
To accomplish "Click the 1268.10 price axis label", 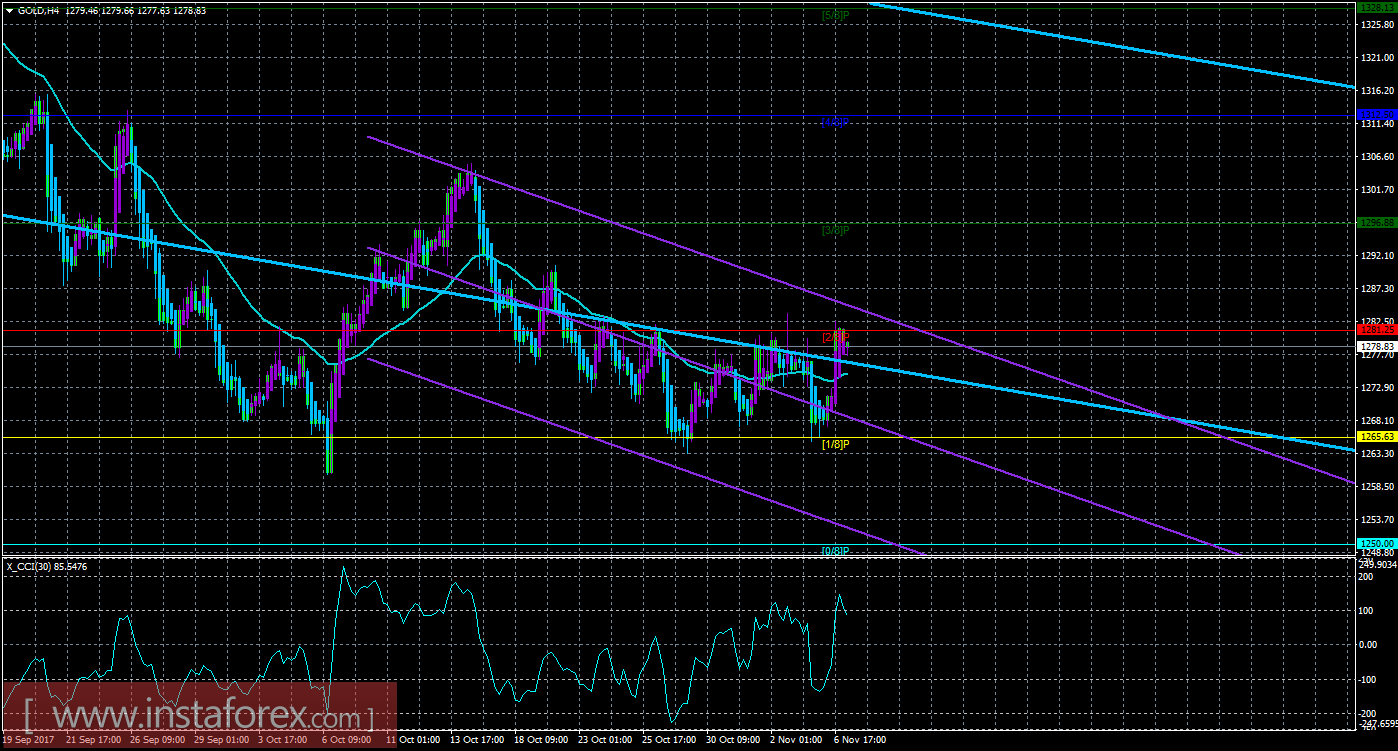I will pyautogui.click(x=1377, y=421).
